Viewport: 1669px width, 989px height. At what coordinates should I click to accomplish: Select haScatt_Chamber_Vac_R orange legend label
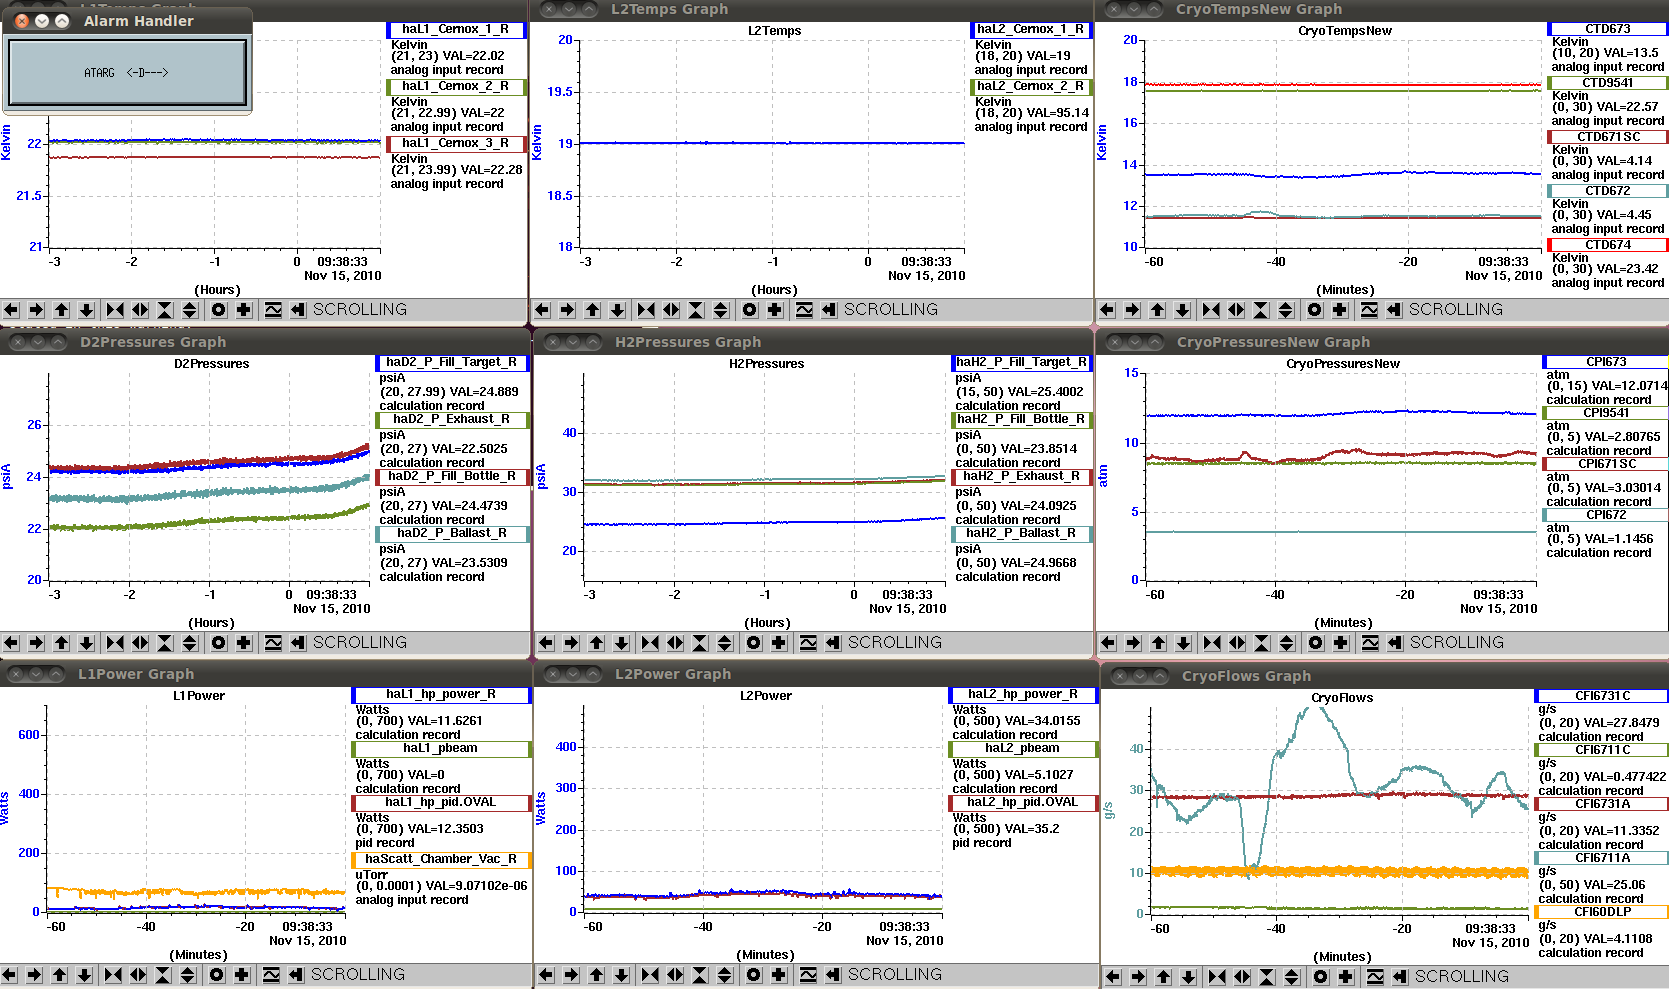(x=441, y=860)
